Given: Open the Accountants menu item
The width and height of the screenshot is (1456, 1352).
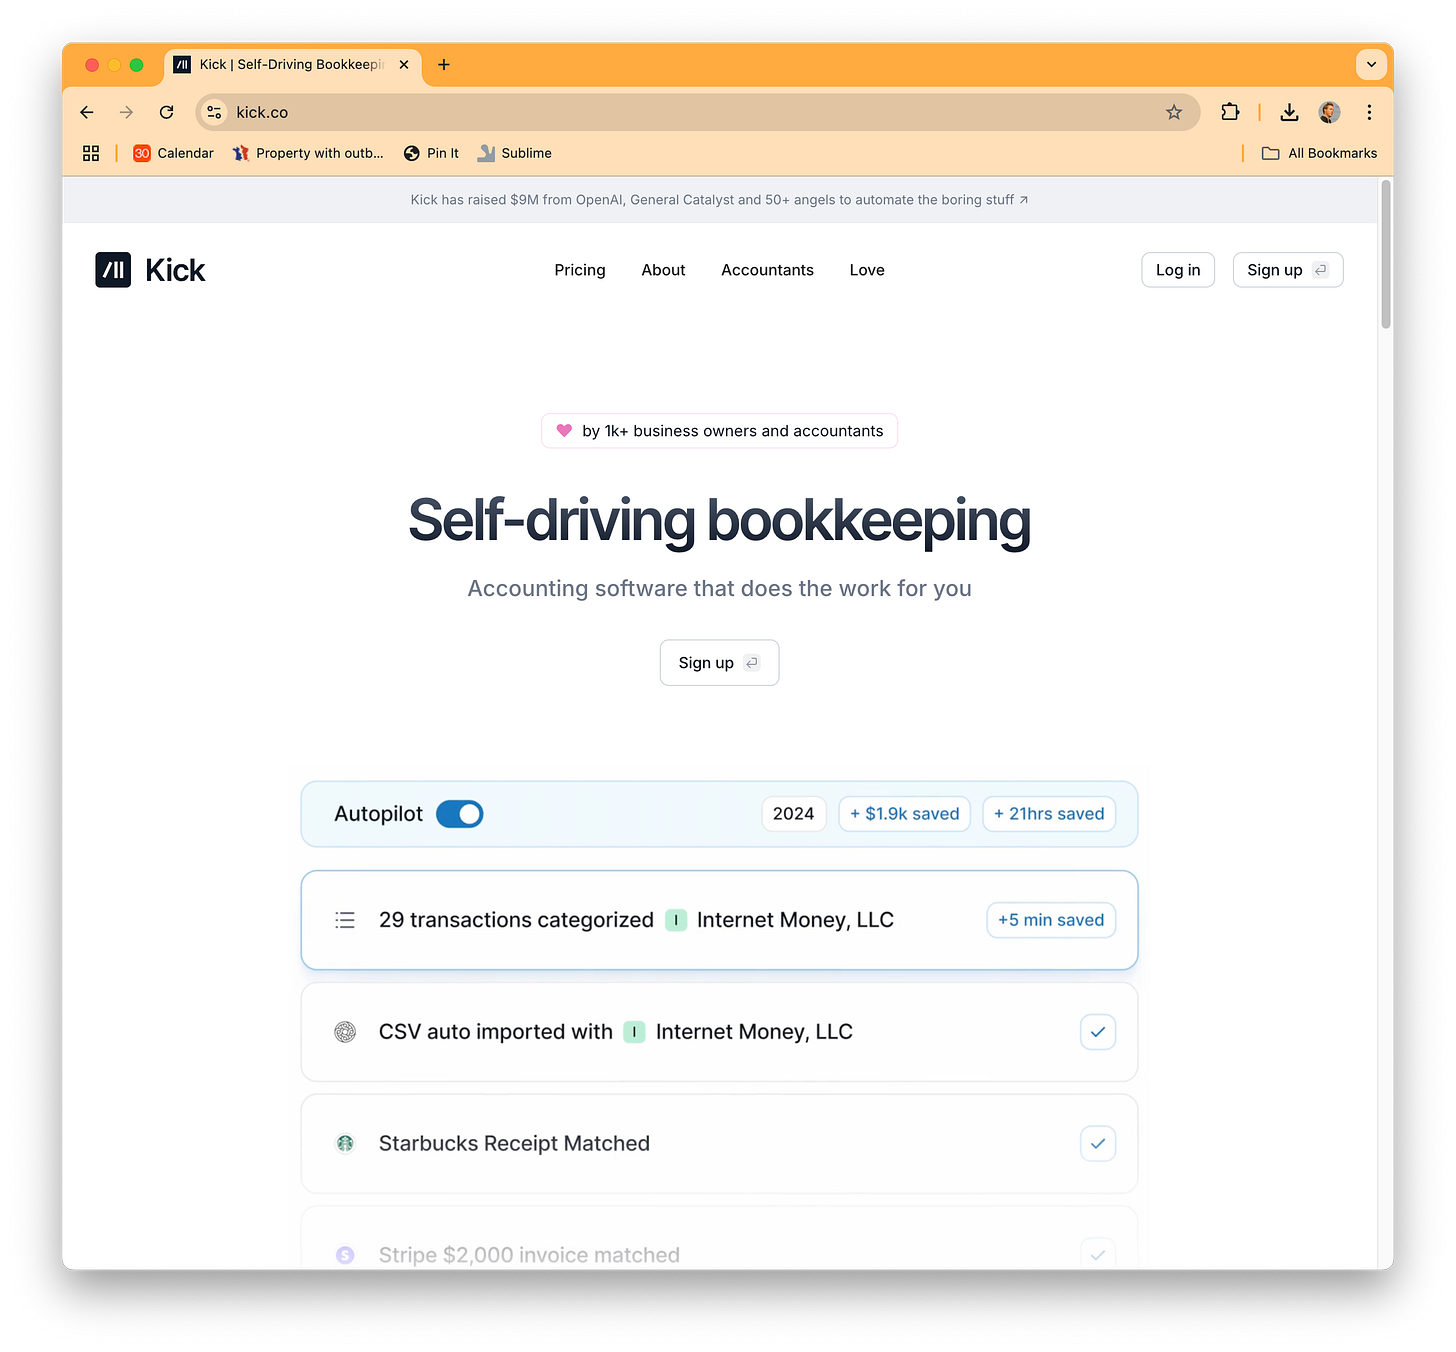Looking at the screenshot, I should click(x=767, y=270).
